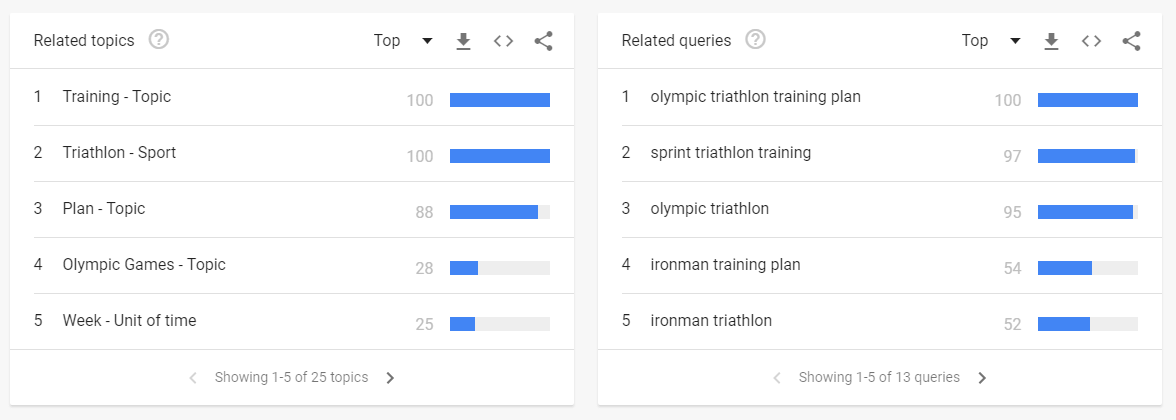Go to next page of related queries
The height and width of the screenshot is (420, 1176).
(x=982, y=378)
